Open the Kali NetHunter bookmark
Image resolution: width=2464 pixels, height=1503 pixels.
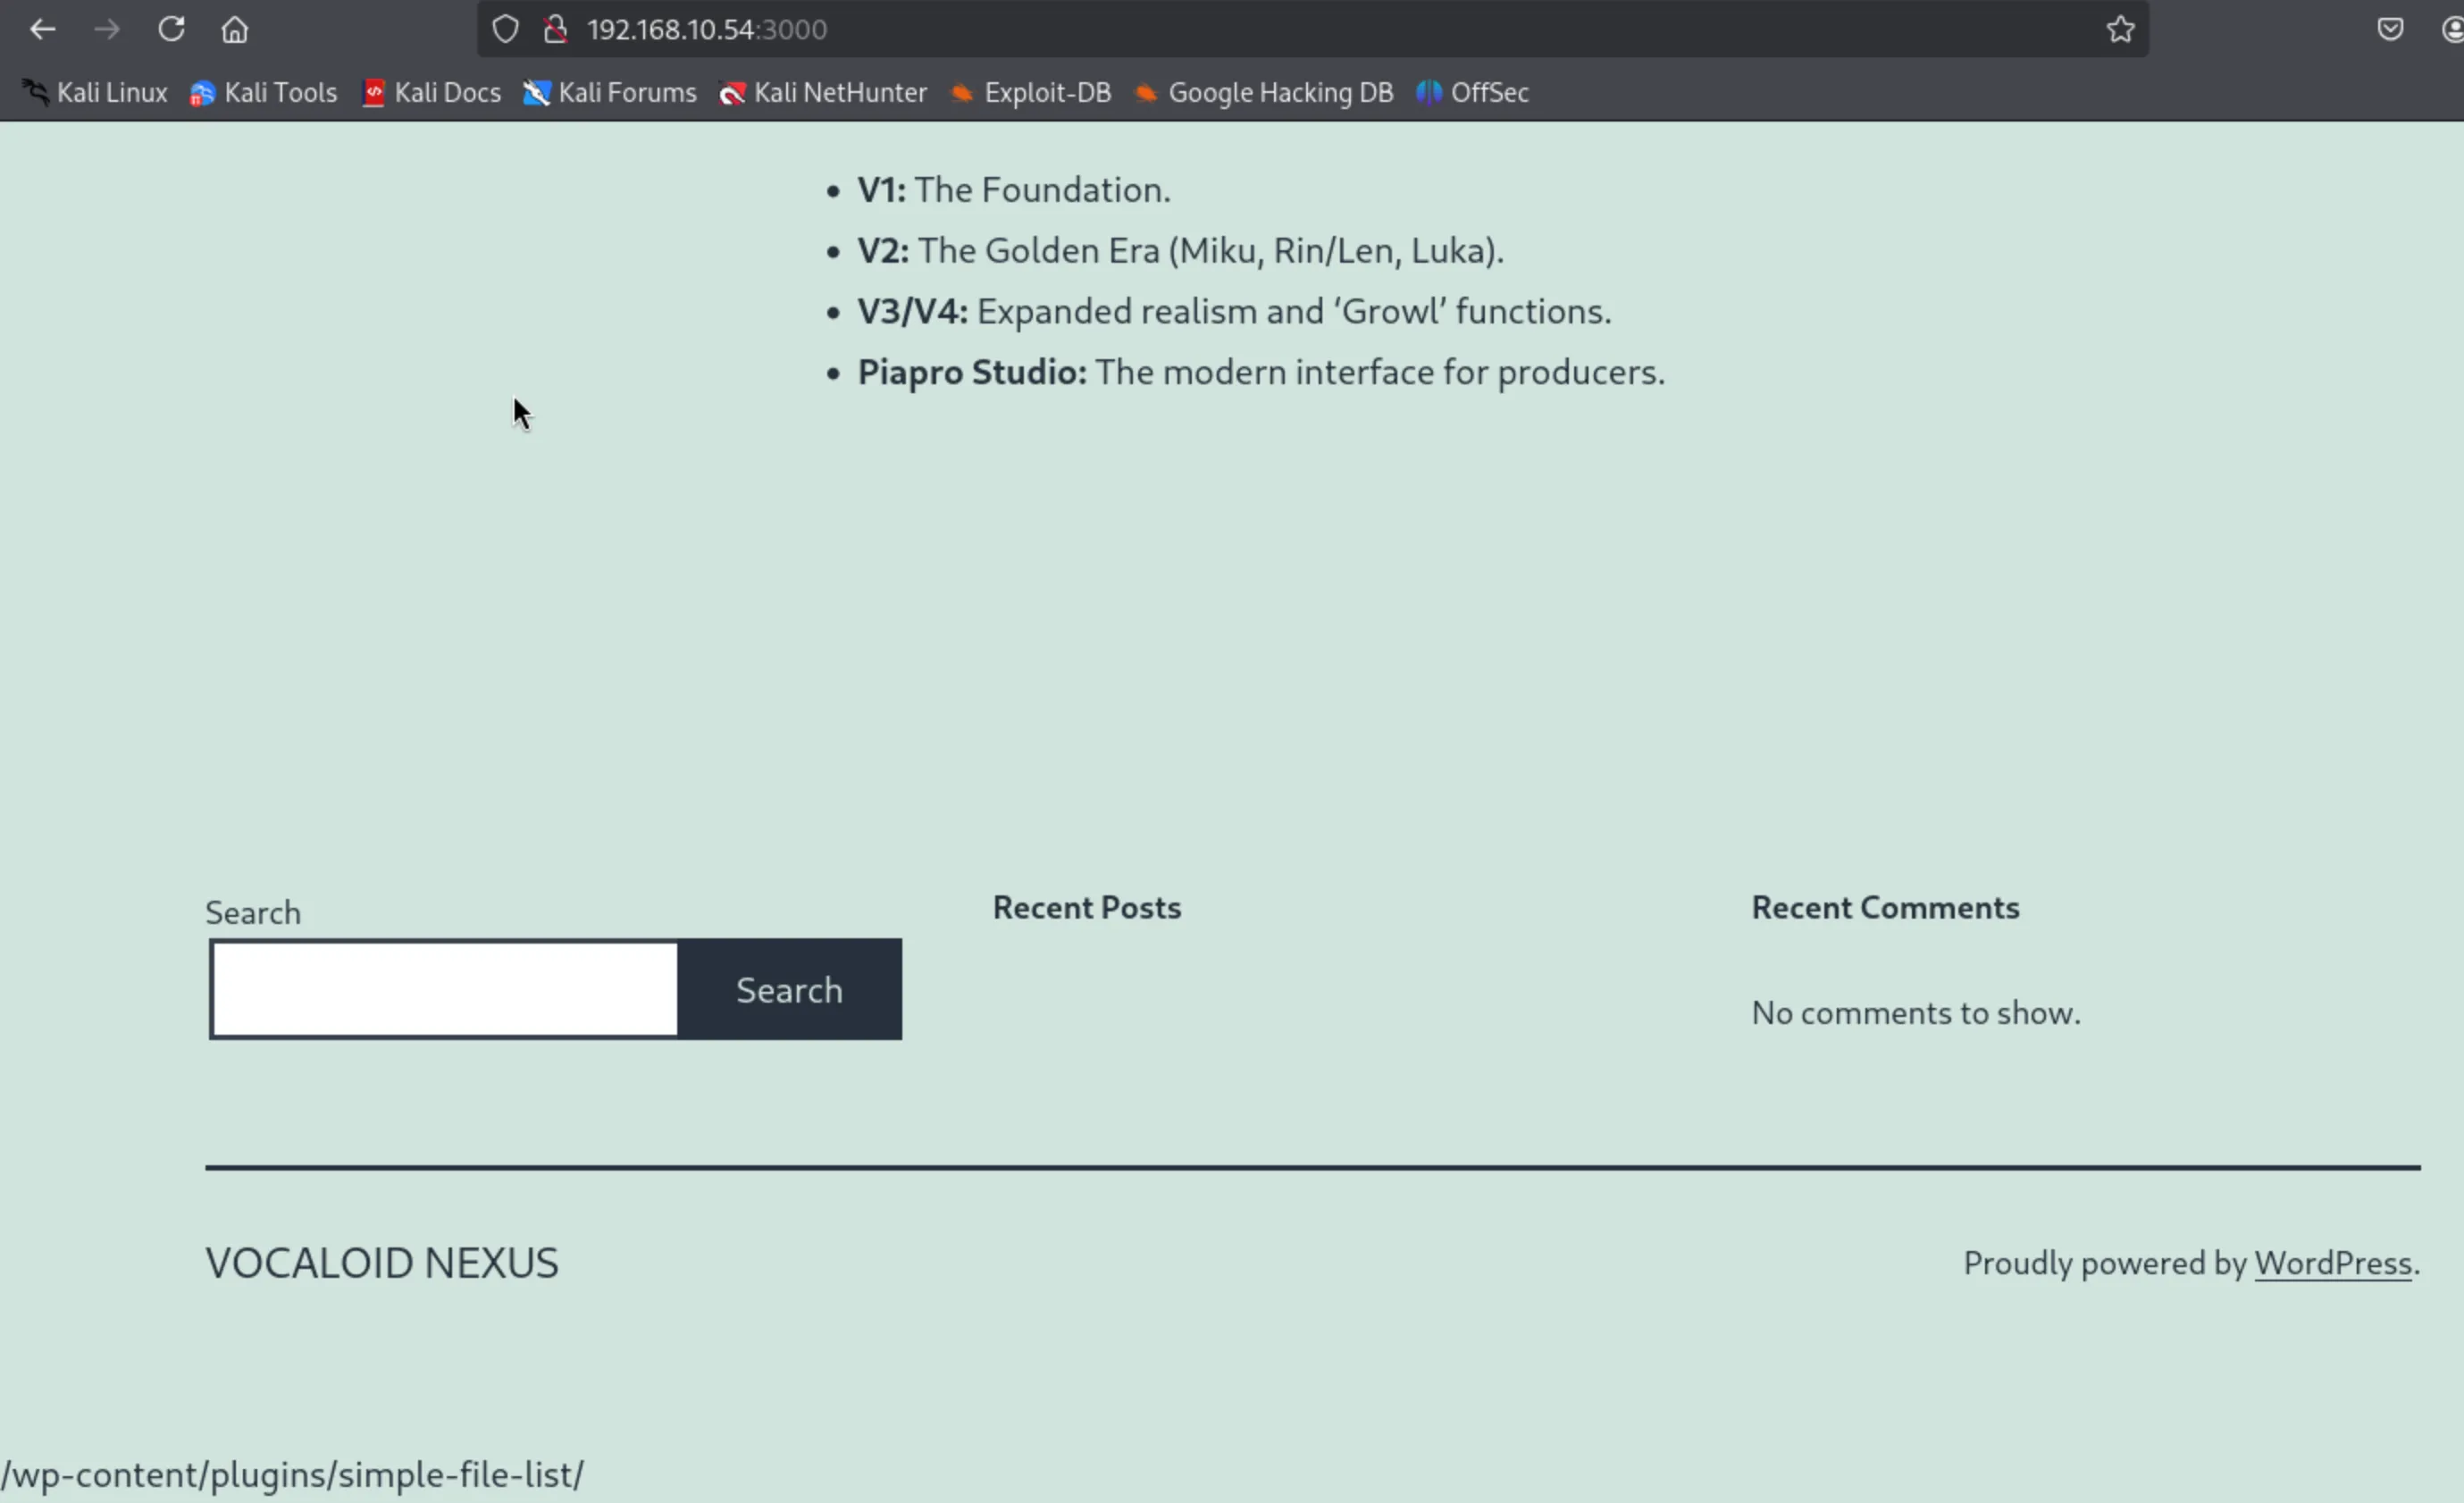pos(823,92)
